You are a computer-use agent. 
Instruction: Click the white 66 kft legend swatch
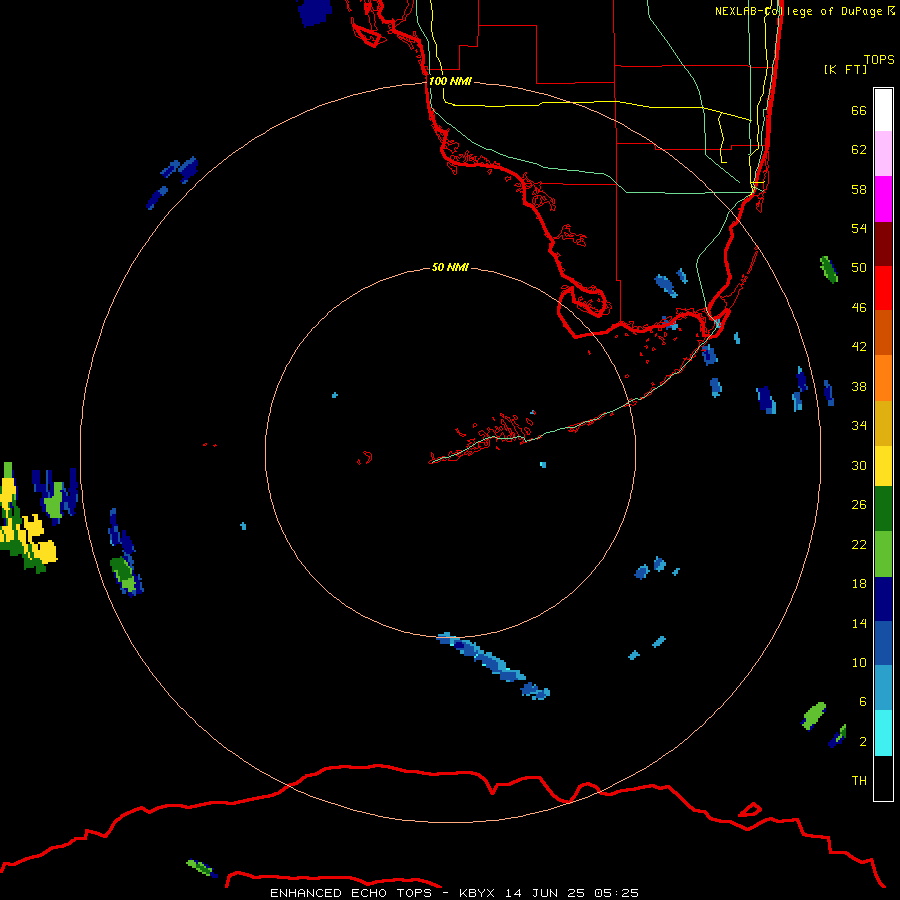883,110
